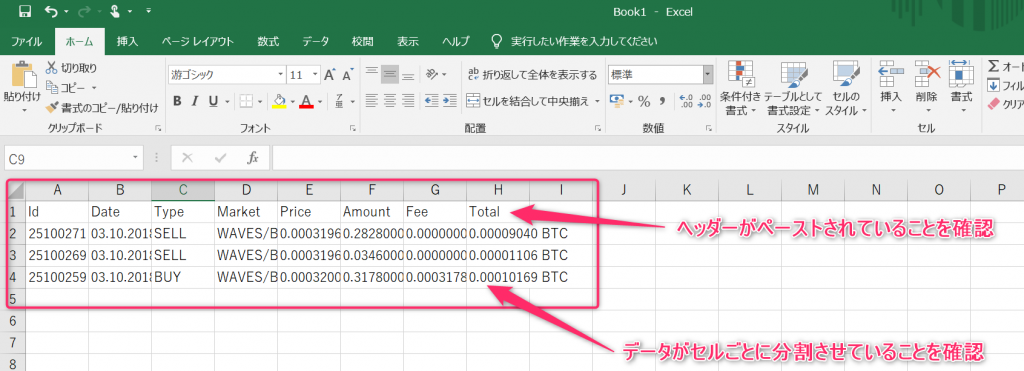
Task: Open 条件付き書式 conditional formatting
Action: [741, 89]
